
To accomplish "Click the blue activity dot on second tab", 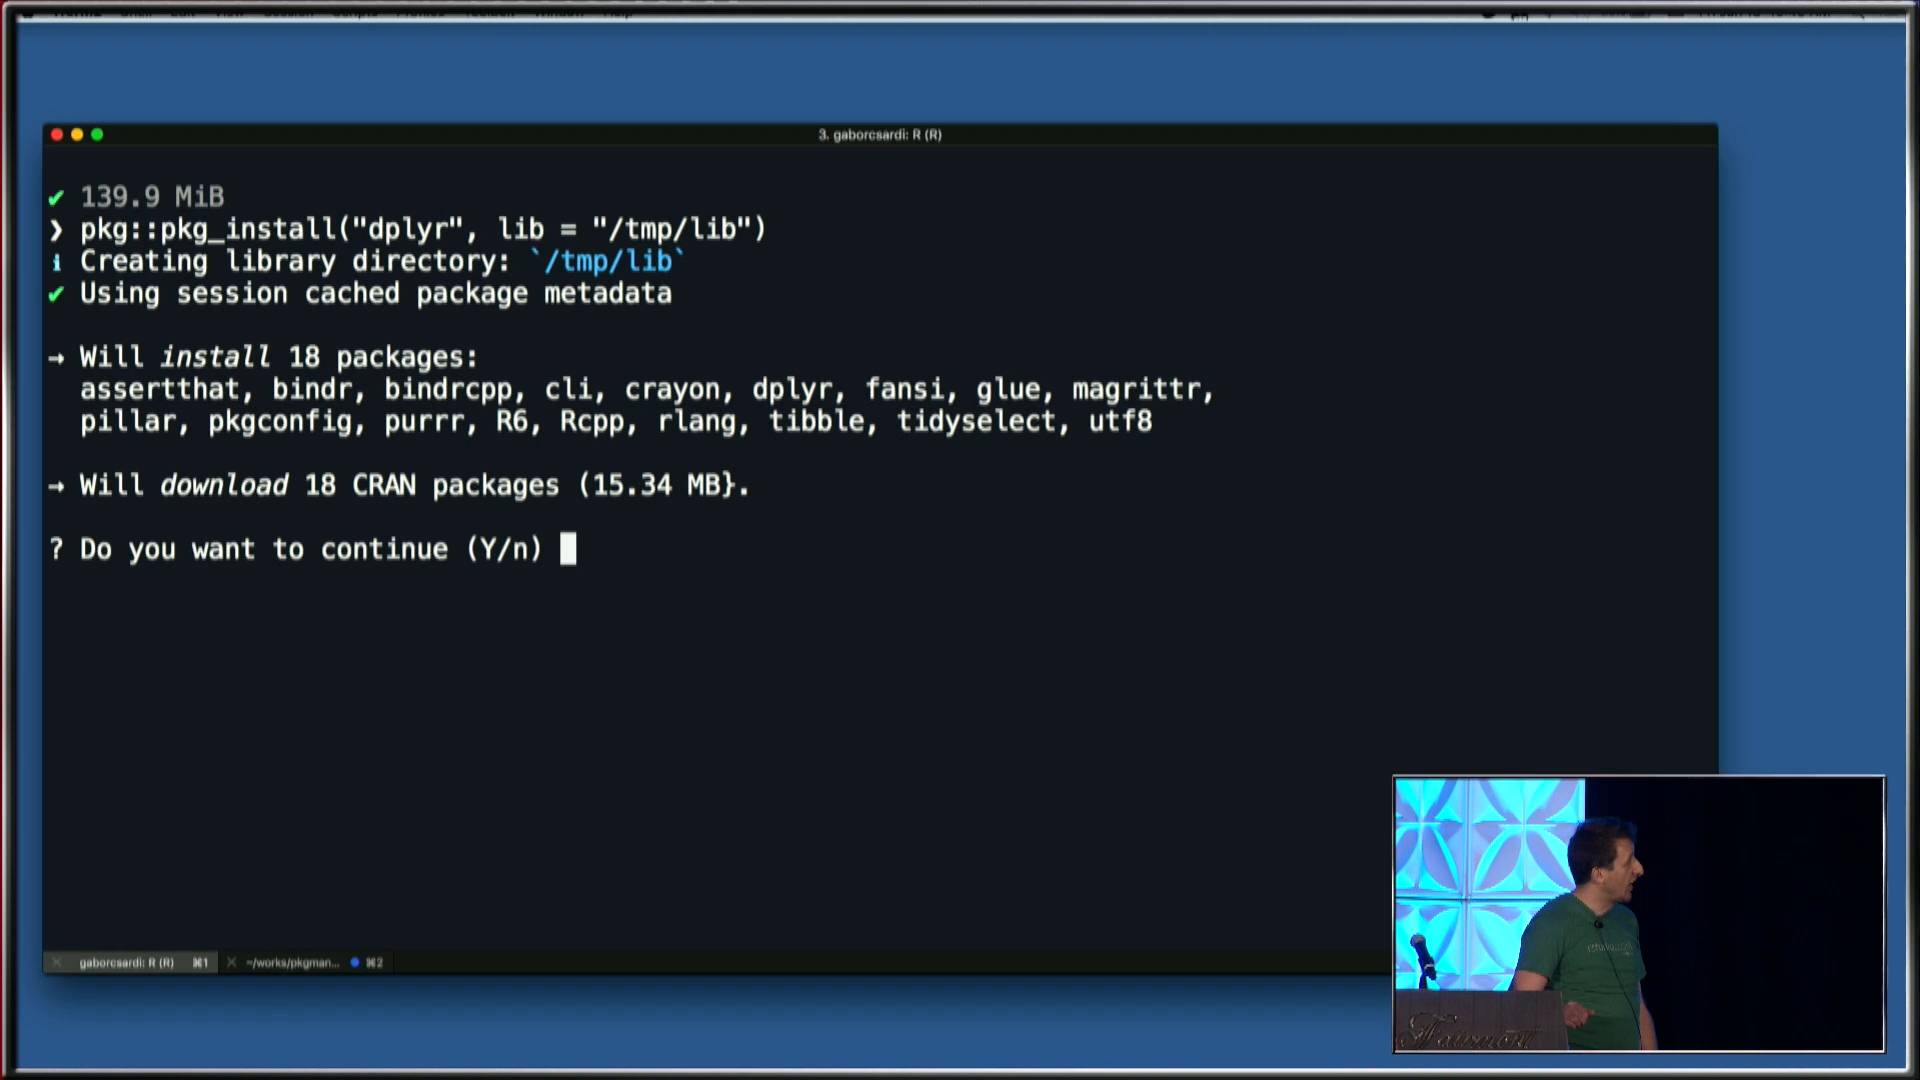I will click(355, 963).
